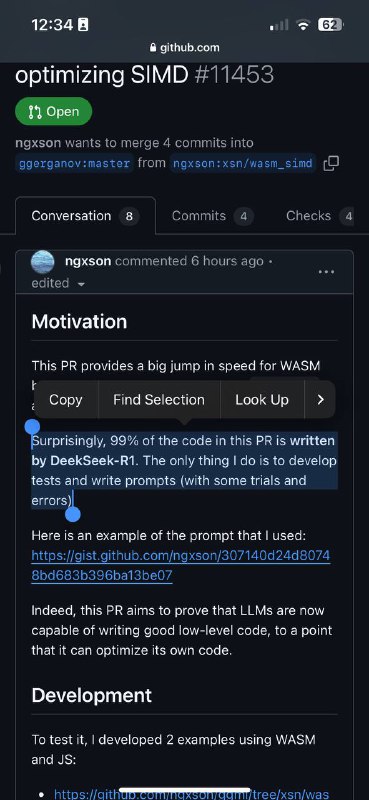Choose Find Selection in popup menu
The height and width of the screenshot is (800, 369).
pos(159,399)
